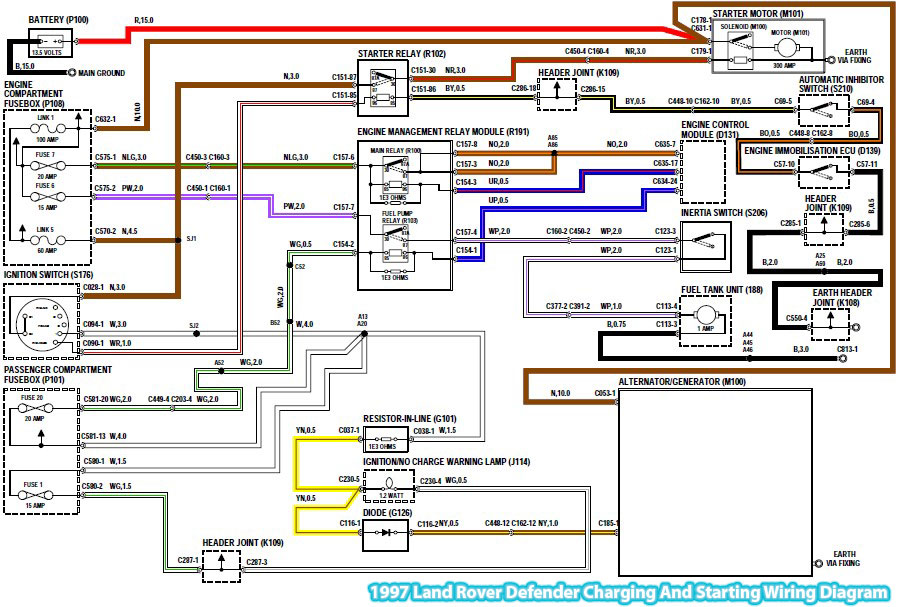This screenshot has width=897, height=607.
Task: Click the FUSE 6 15 AMP symbol
Action: click(x=47, y=196)
